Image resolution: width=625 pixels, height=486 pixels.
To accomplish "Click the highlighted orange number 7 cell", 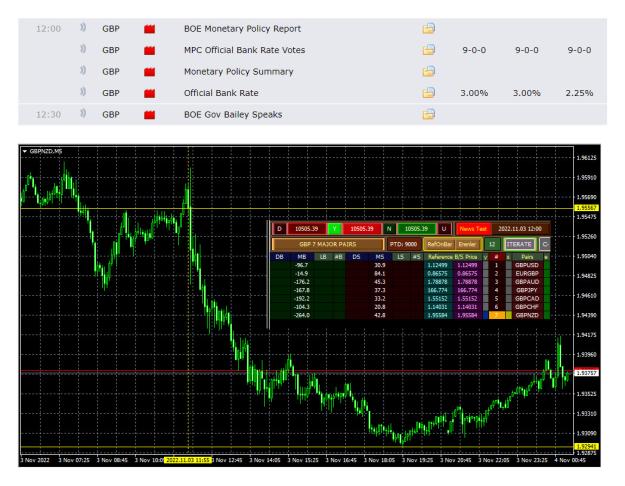I will click(x=496, y=315).
